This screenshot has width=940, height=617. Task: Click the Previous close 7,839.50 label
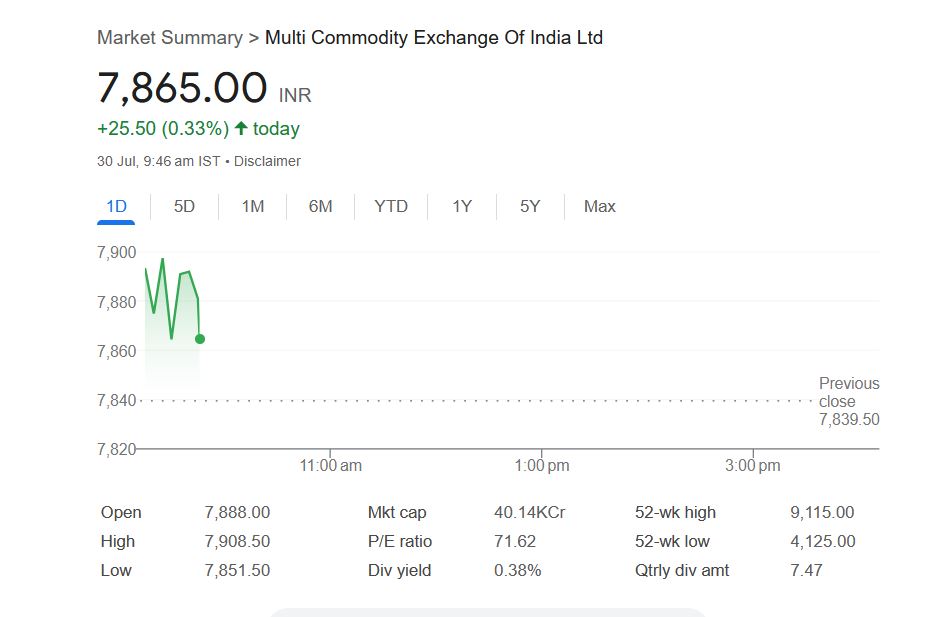click(x=849, y=401)
